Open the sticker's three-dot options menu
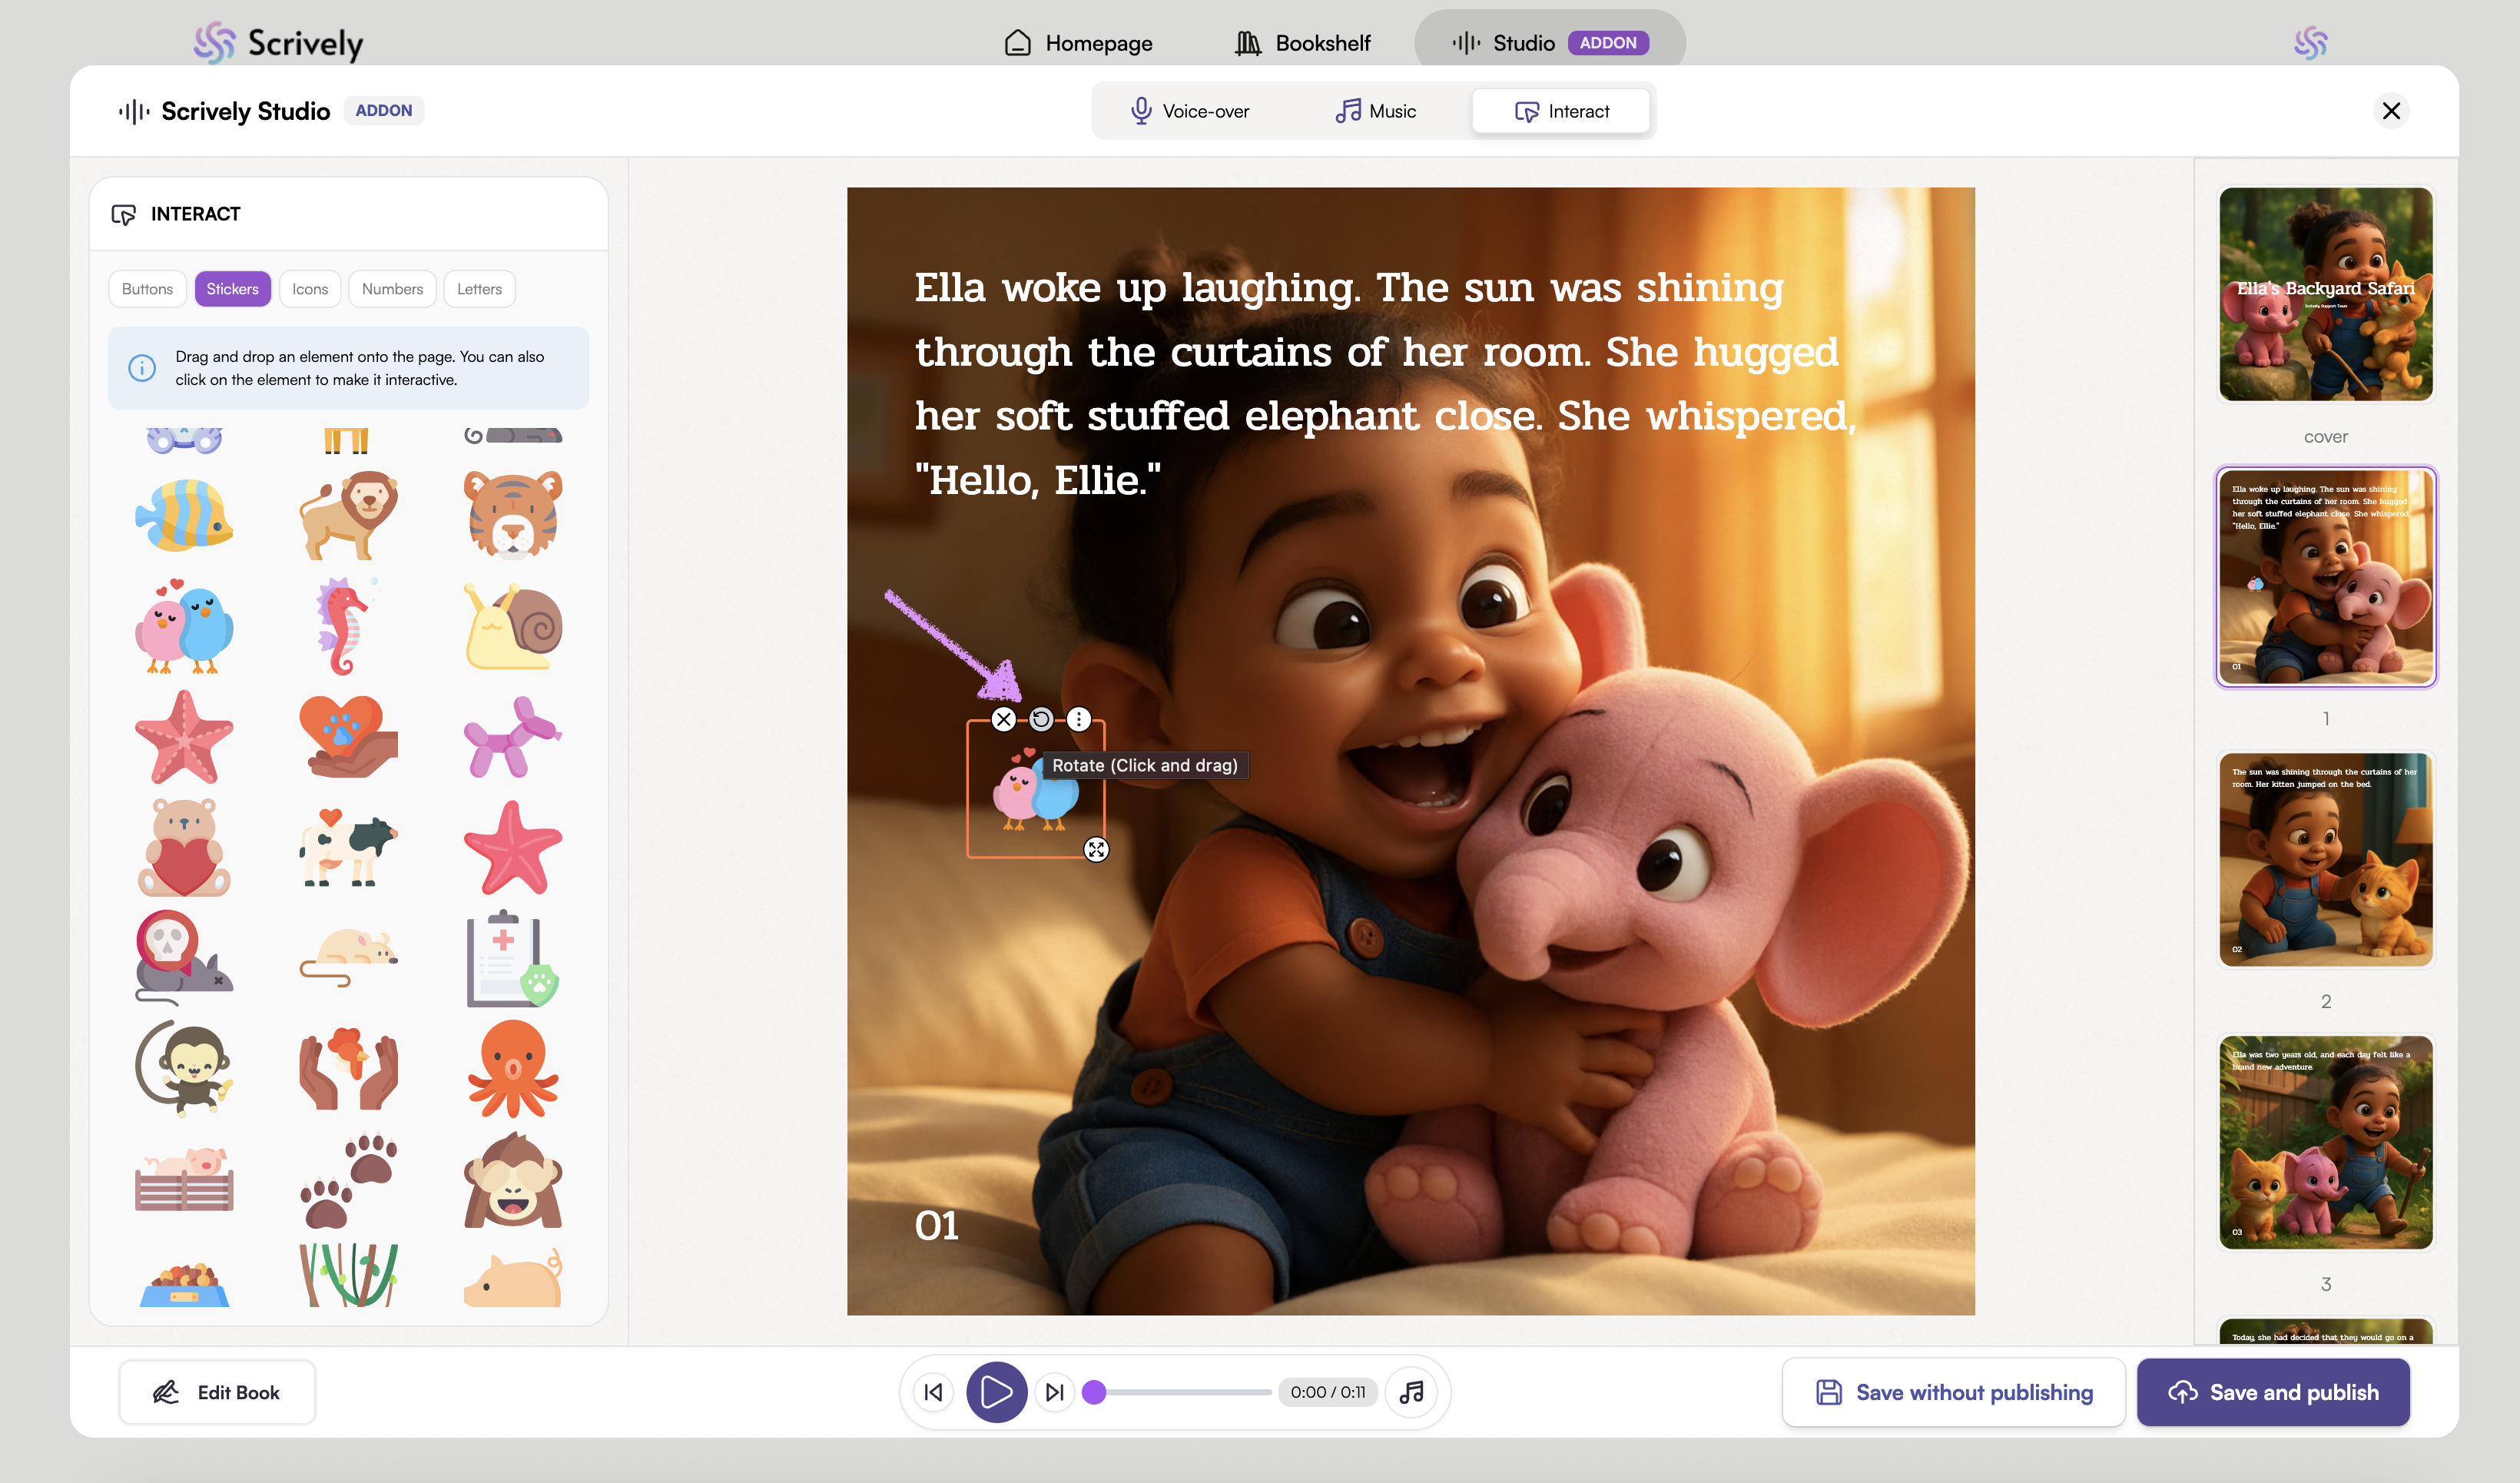The image size is (2520, 1483). point(1078,719)
